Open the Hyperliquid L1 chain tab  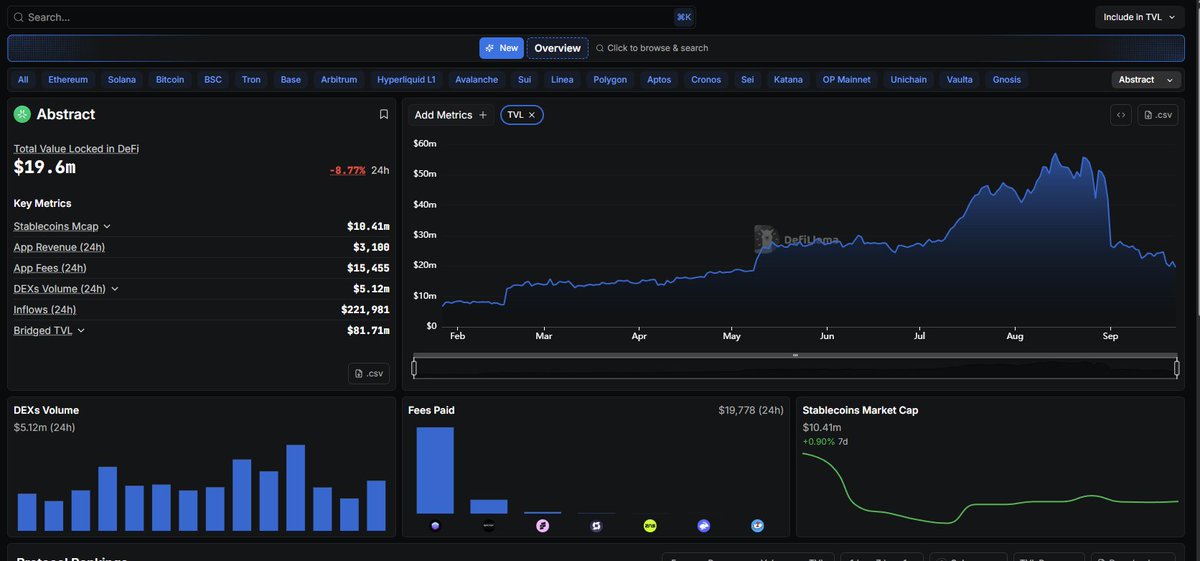click(406, 80)
